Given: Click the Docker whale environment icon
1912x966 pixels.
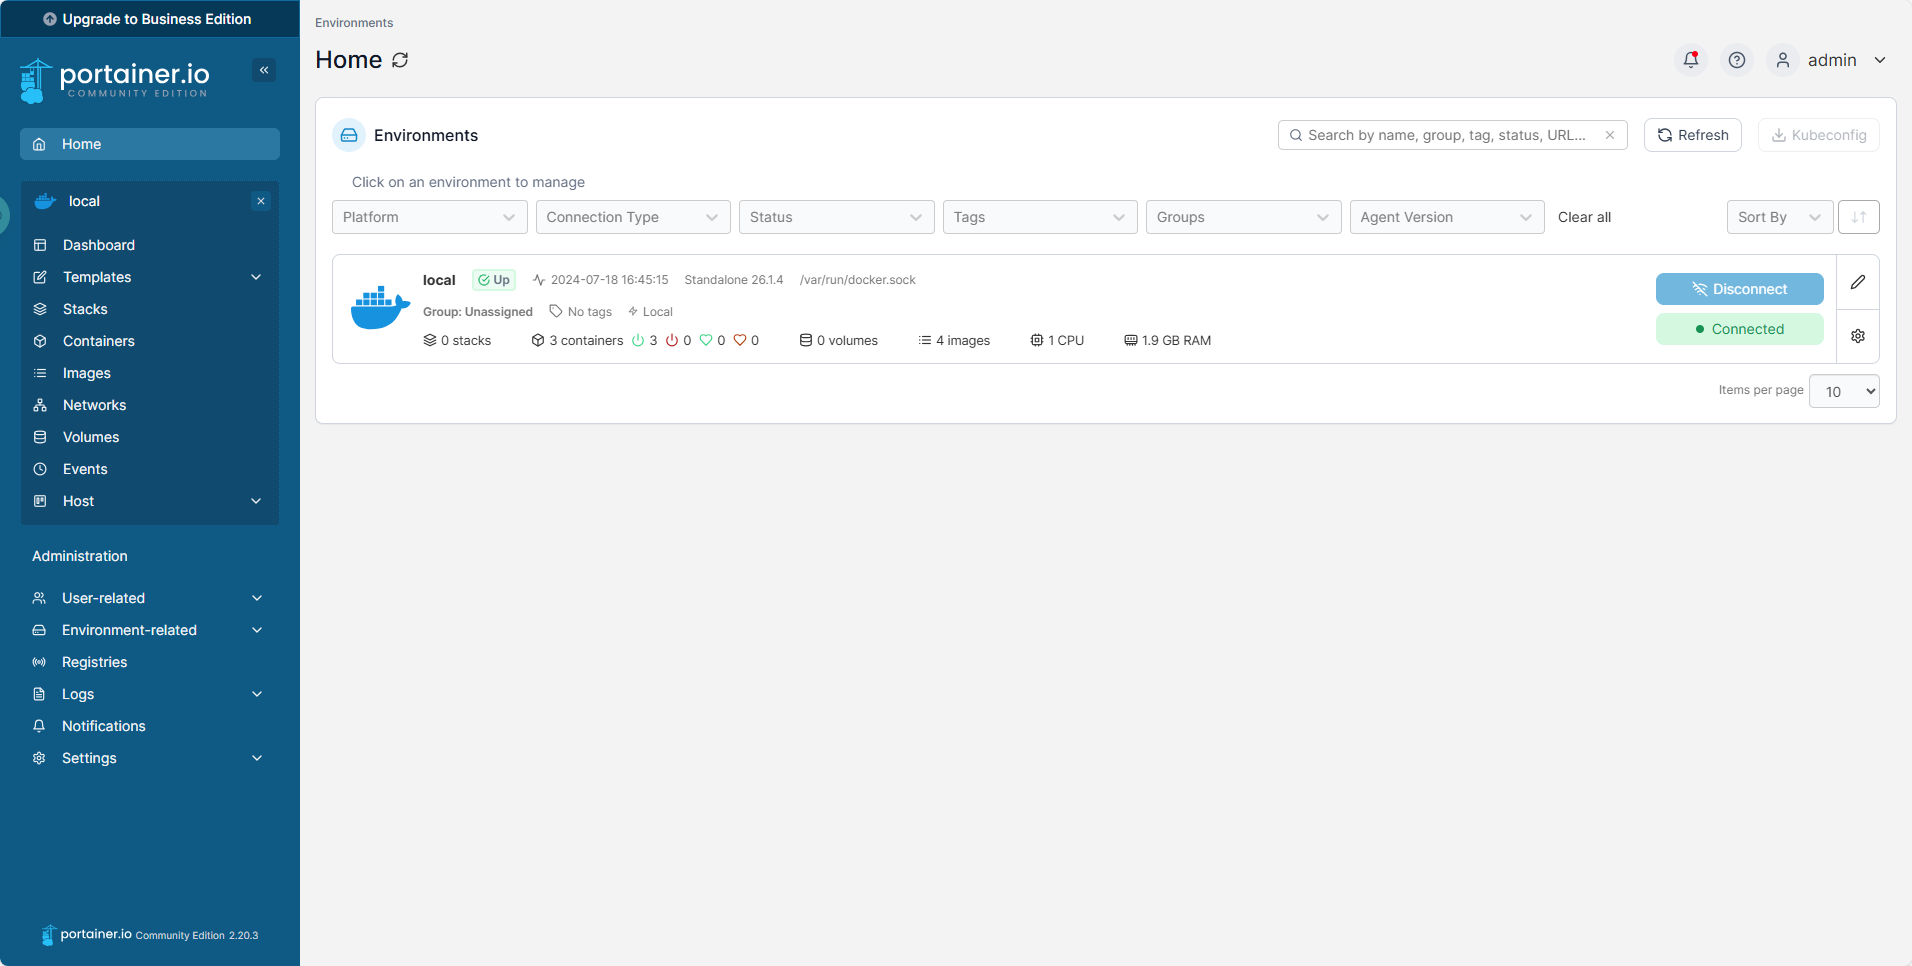Looking at the screenshot, I should click(x=380, y=308).
